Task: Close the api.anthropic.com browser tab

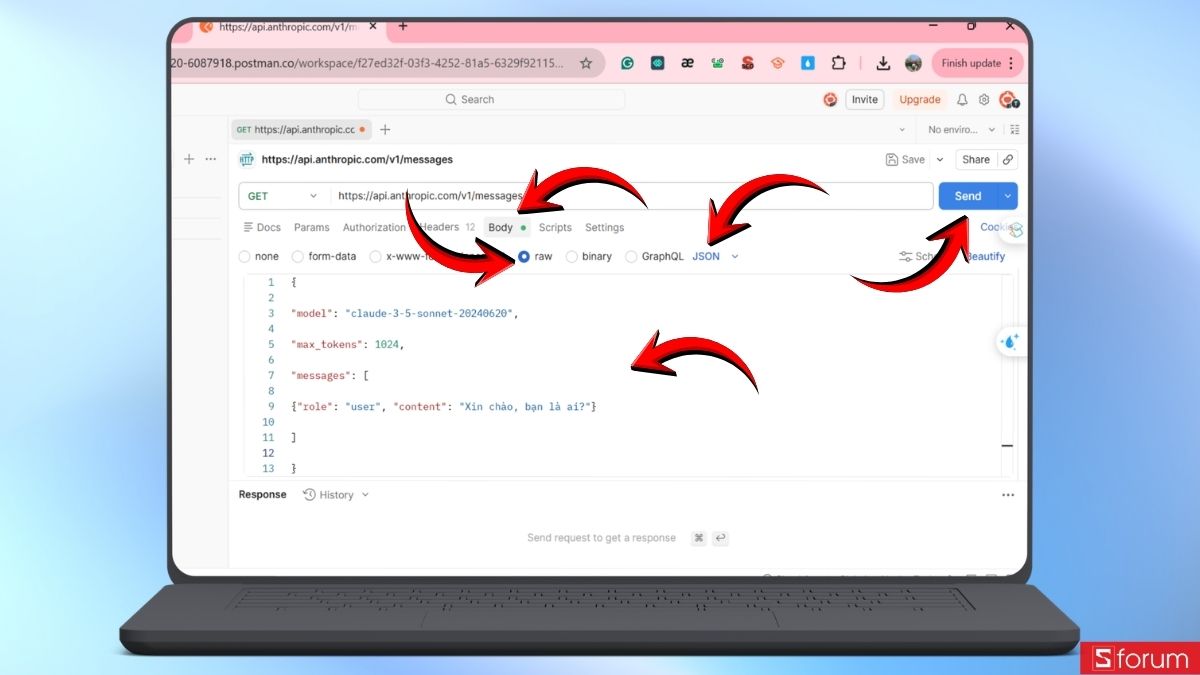Action: [375, 26]
